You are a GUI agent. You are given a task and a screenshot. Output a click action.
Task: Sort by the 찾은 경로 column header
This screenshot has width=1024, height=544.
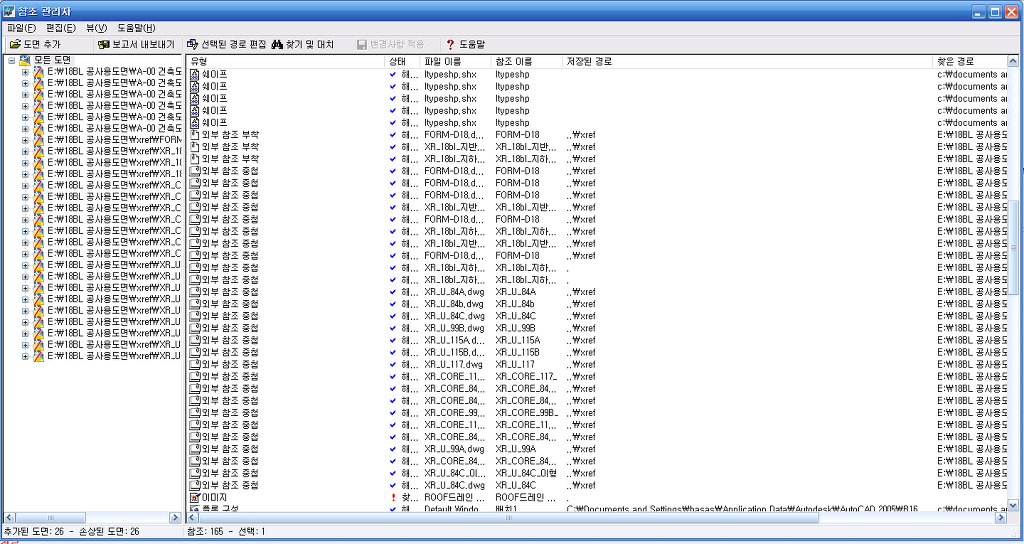click(x=970, y=61)
